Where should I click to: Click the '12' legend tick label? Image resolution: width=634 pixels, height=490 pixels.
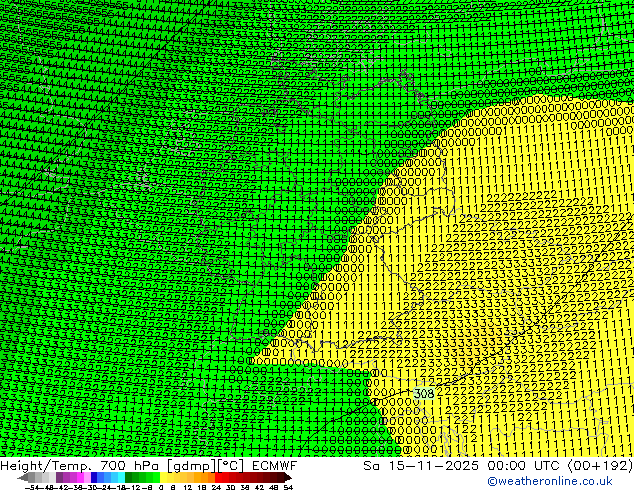coord(188,487)
